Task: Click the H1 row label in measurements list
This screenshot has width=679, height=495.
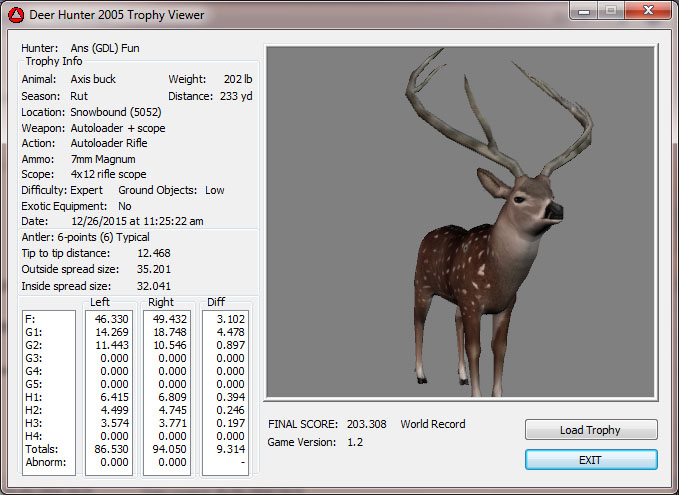Action: click(33, 398)
